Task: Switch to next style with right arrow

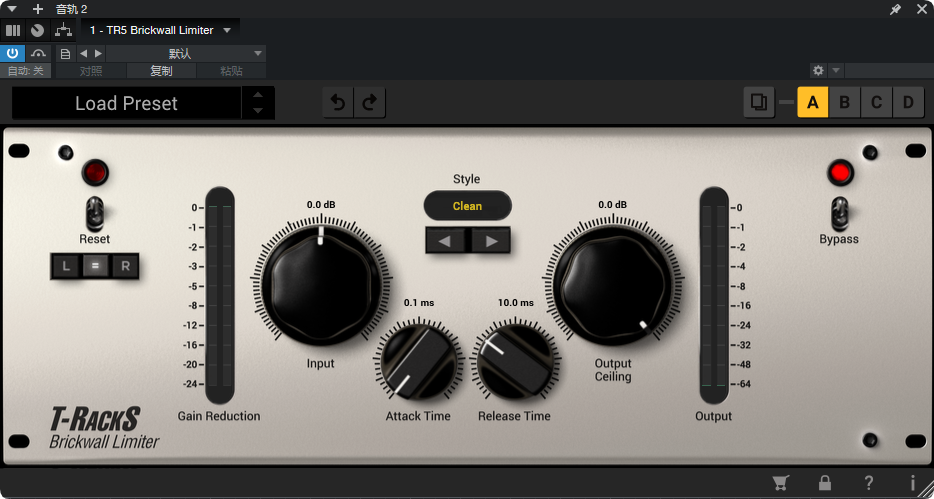Action: click(x=491, y=241)
